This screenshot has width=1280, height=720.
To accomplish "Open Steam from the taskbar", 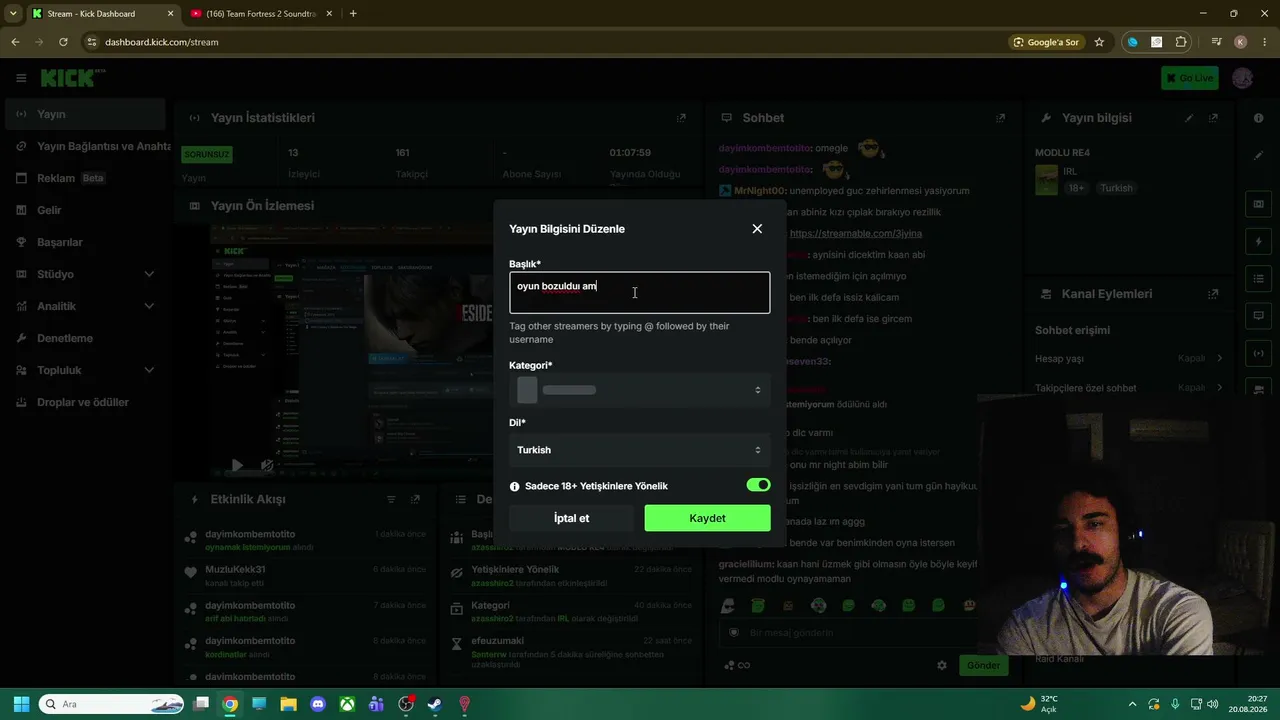I will point(435,704).
